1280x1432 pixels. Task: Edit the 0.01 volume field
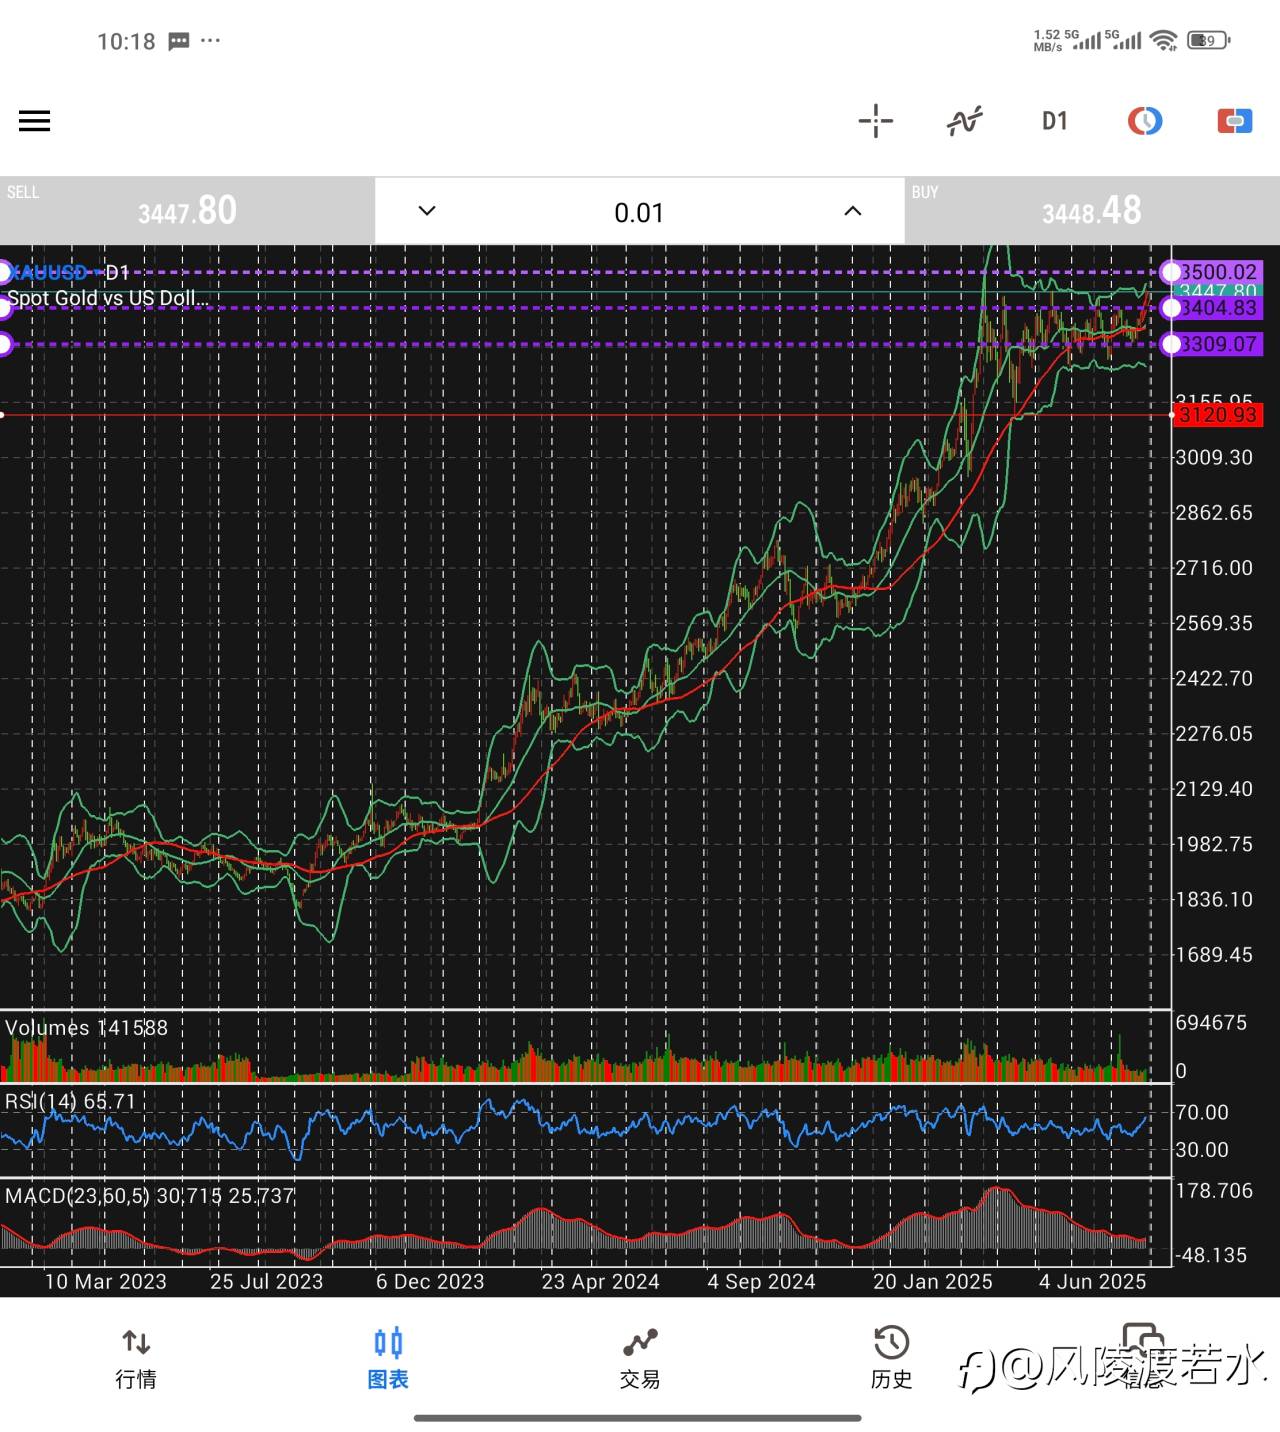tap(639, 213)
